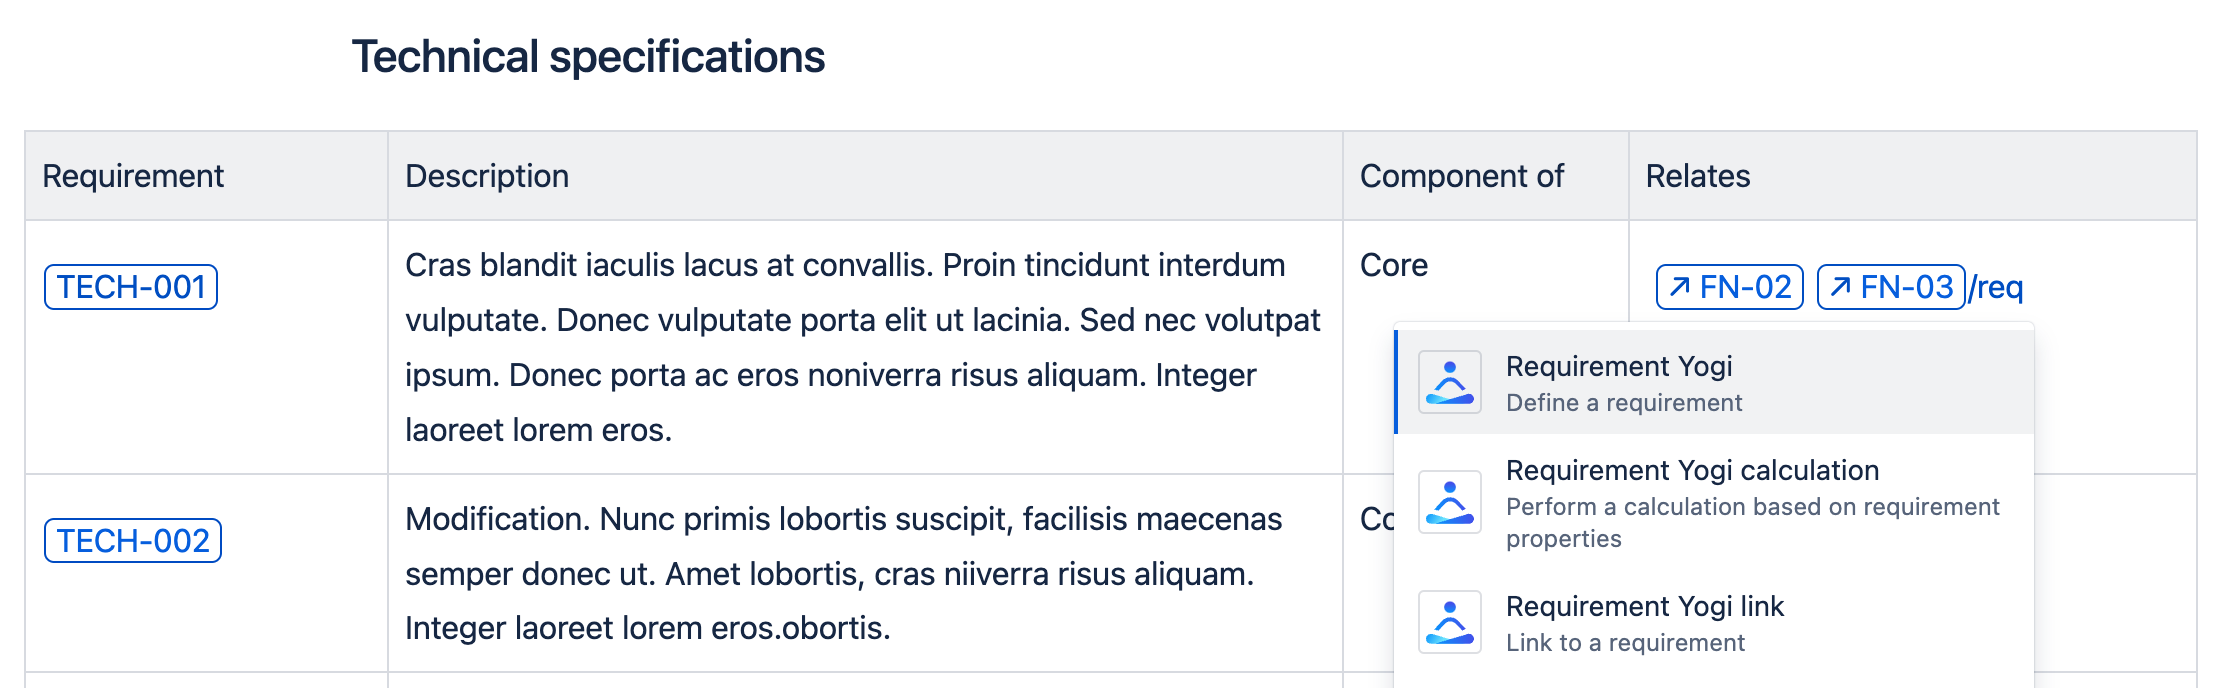Image resolution: width=2224 pixels, height=688 pixels.
Task: Click the TECH-001 description text cell
Action: coord(862,347)
